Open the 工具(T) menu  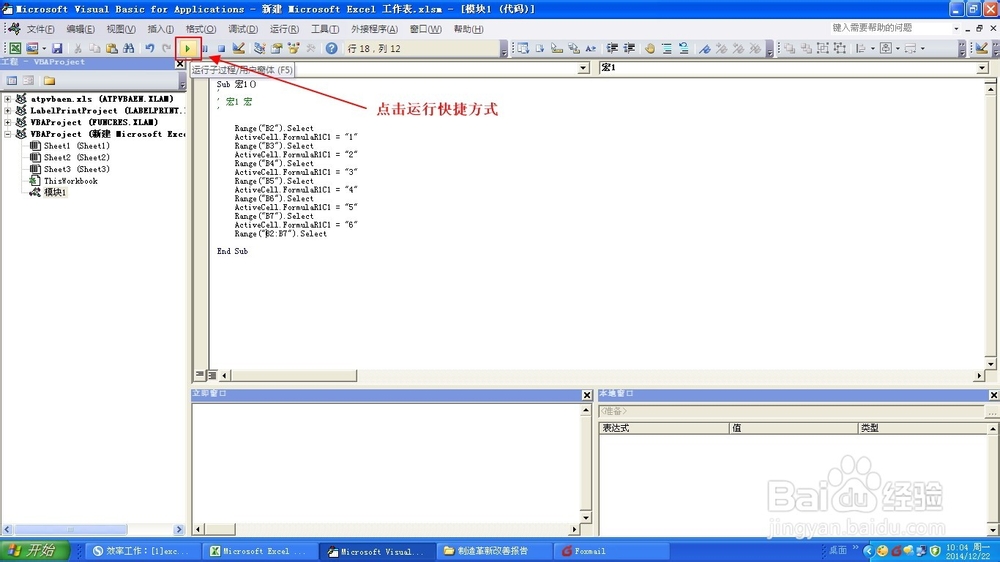325,29
